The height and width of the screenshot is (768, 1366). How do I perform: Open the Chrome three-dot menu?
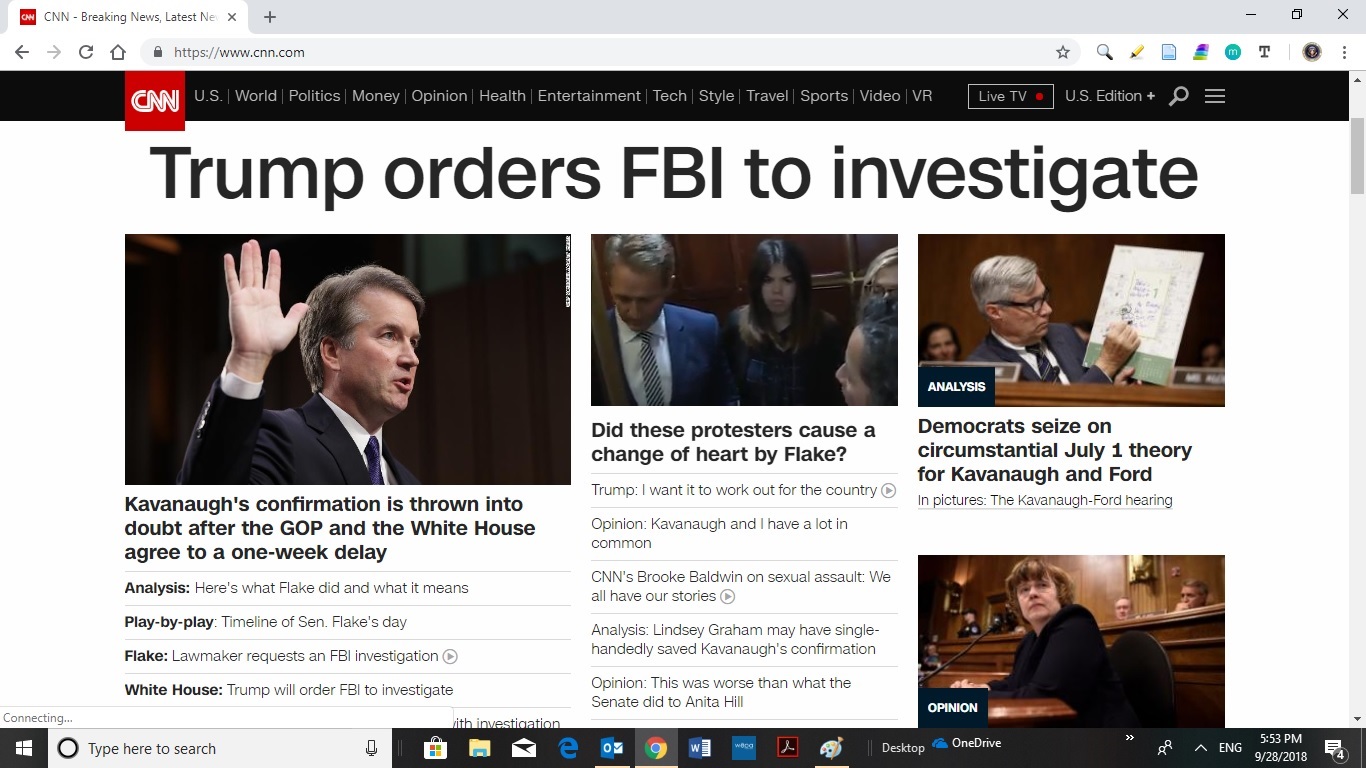1343,52
